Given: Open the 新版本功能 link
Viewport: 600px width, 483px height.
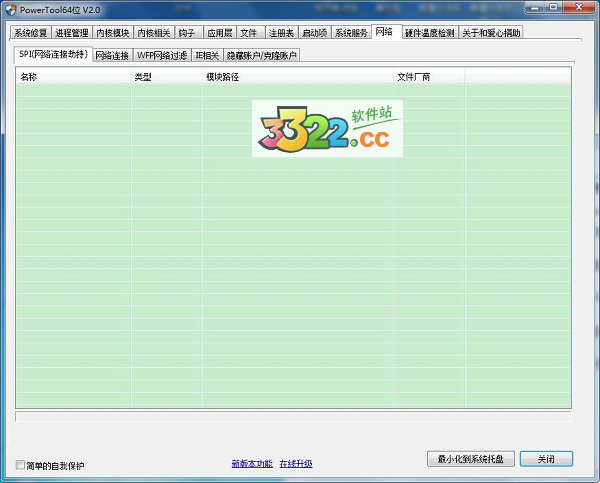Looking at the screenshot, I should click(x=252, y=464).
